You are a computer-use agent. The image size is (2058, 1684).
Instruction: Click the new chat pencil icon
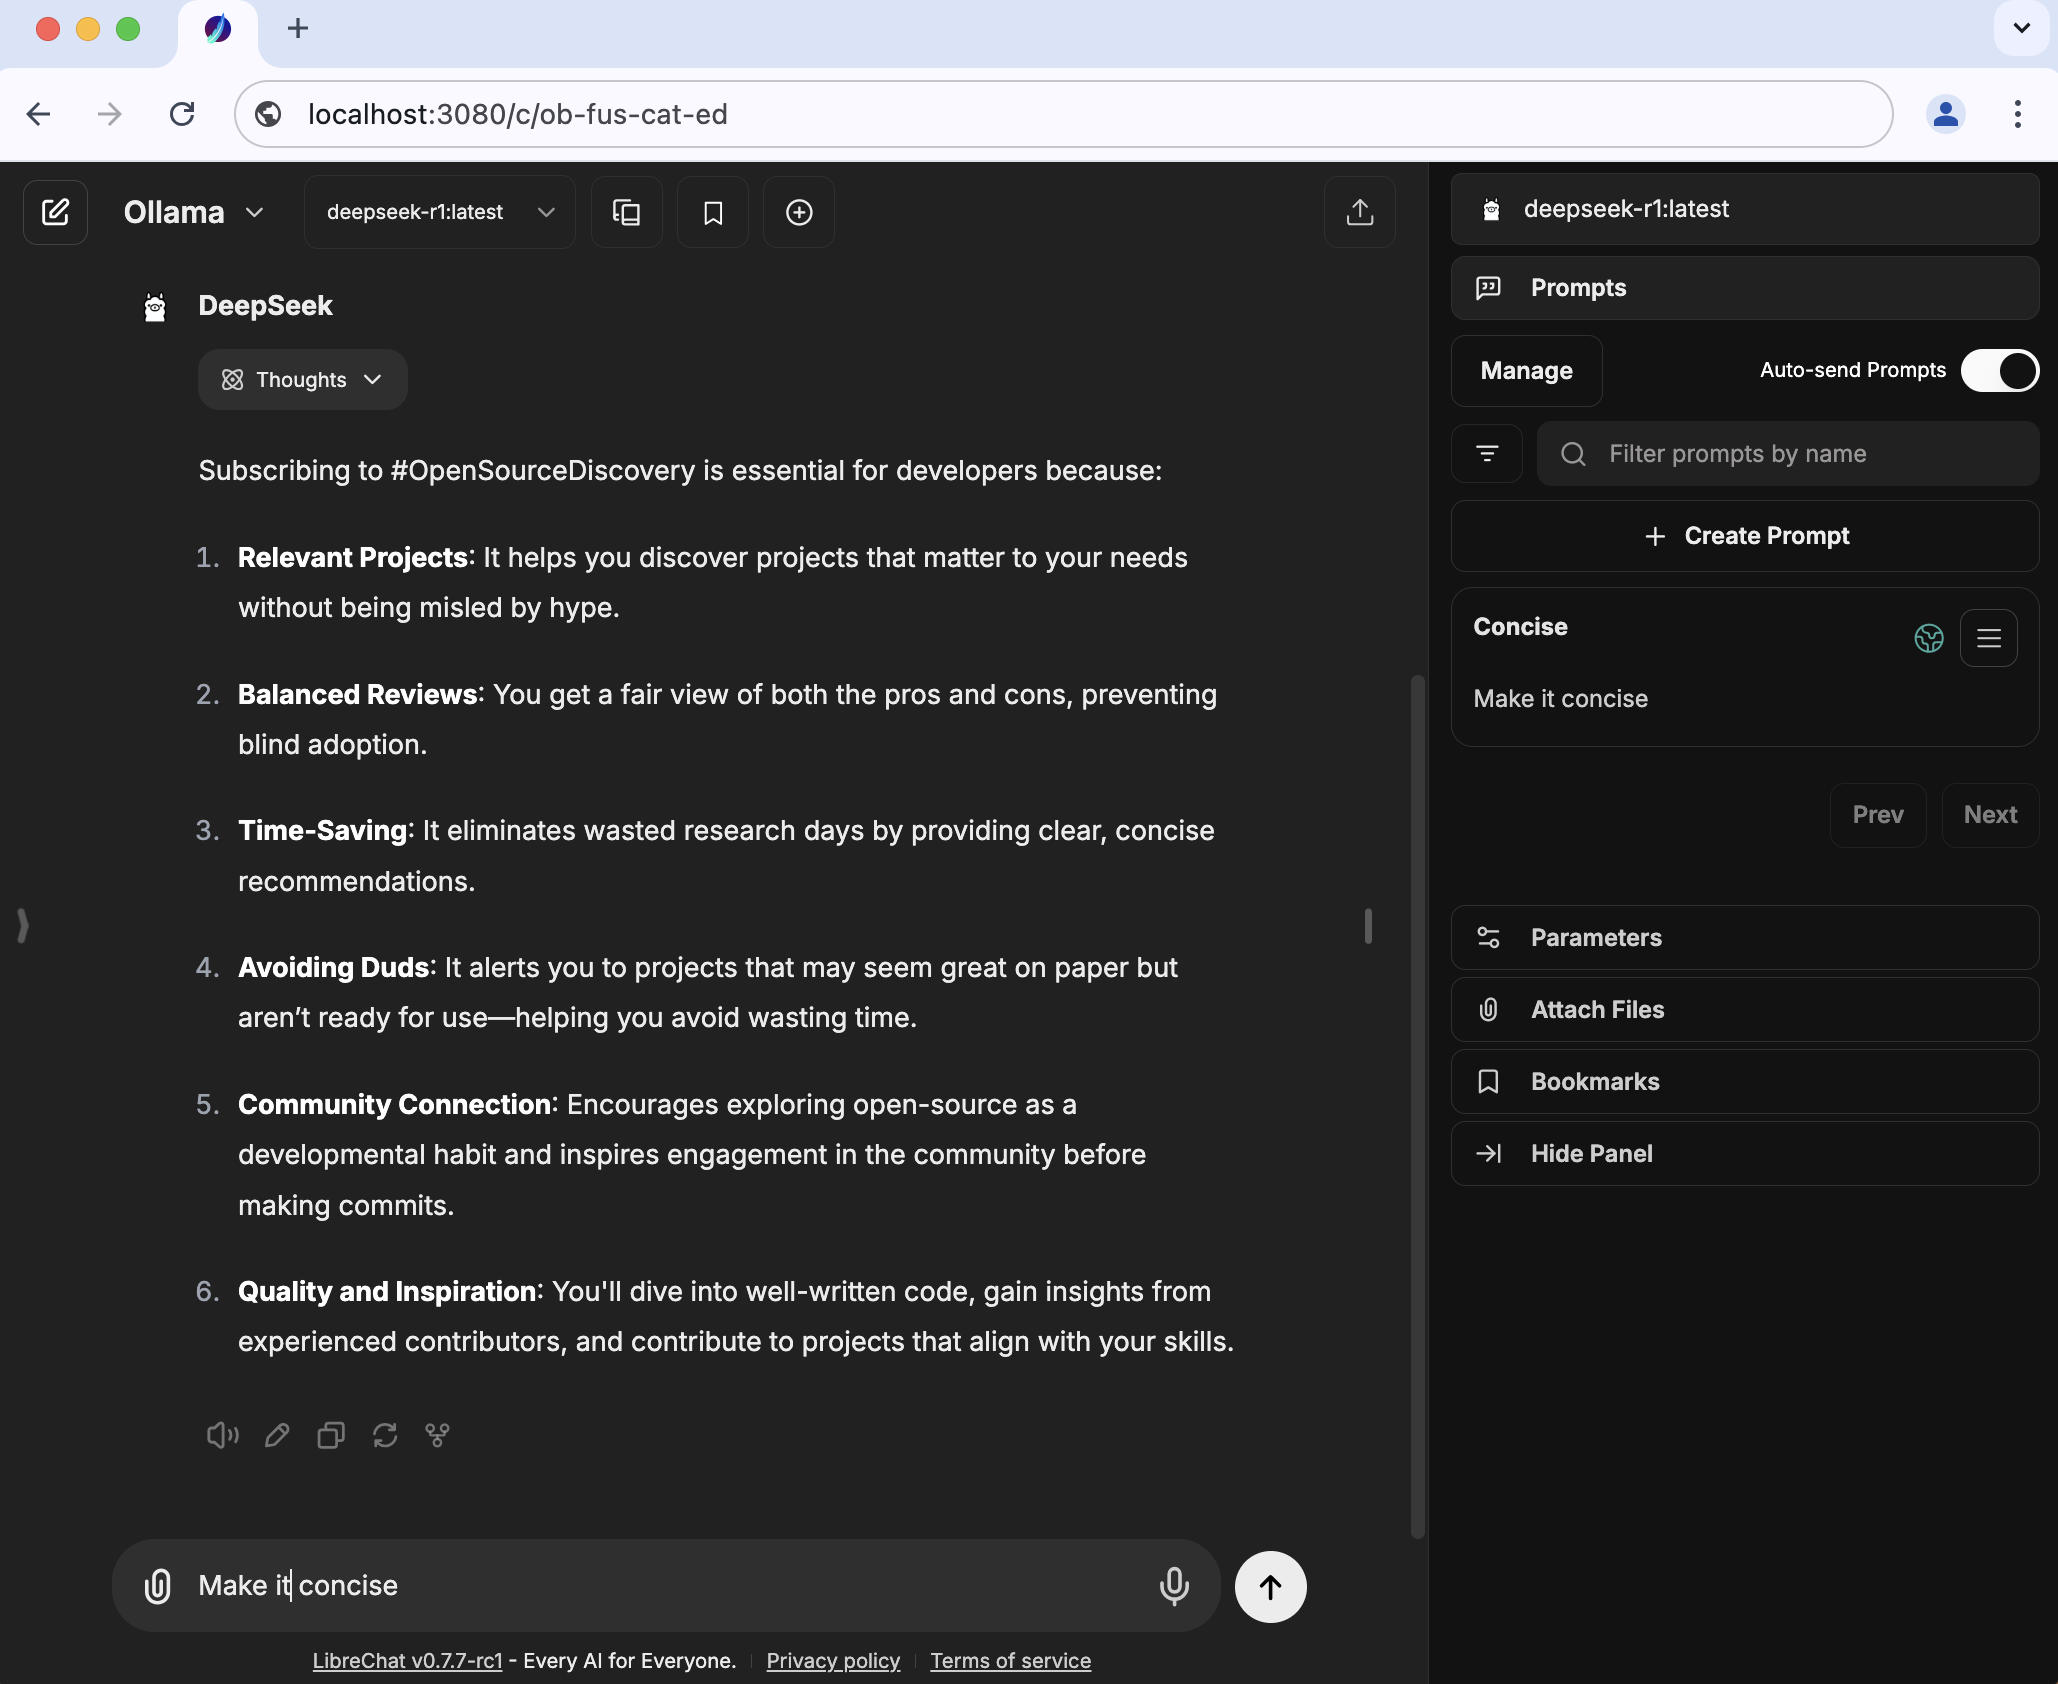coord(56,212)
